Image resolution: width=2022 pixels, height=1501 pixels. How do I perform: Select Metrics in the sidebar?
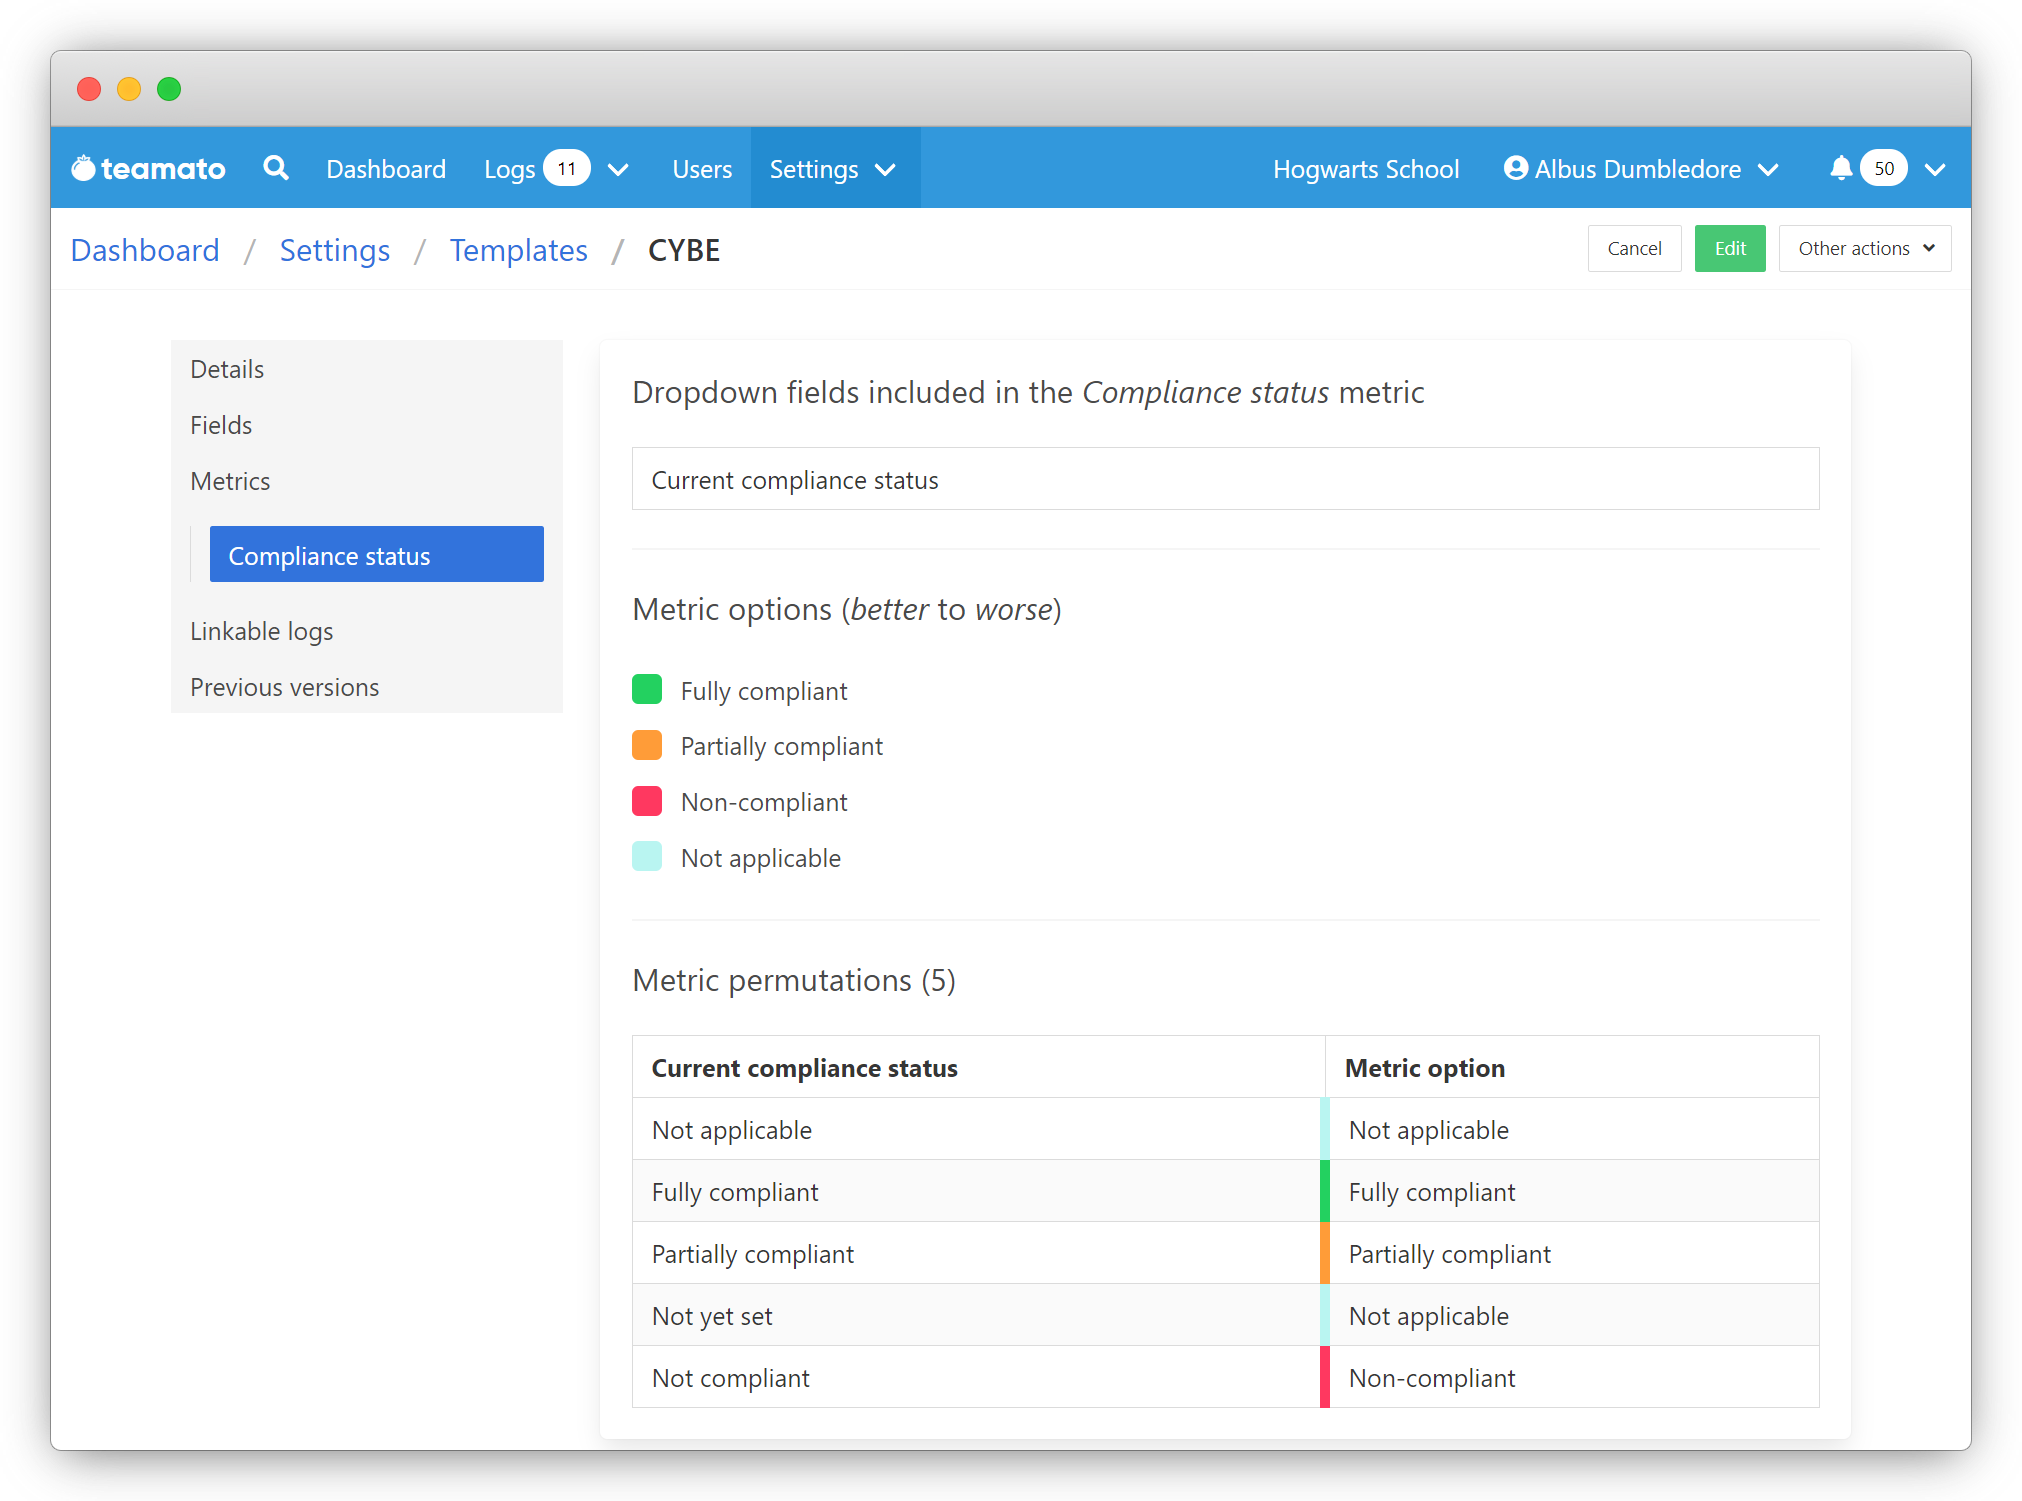(367, 481)
